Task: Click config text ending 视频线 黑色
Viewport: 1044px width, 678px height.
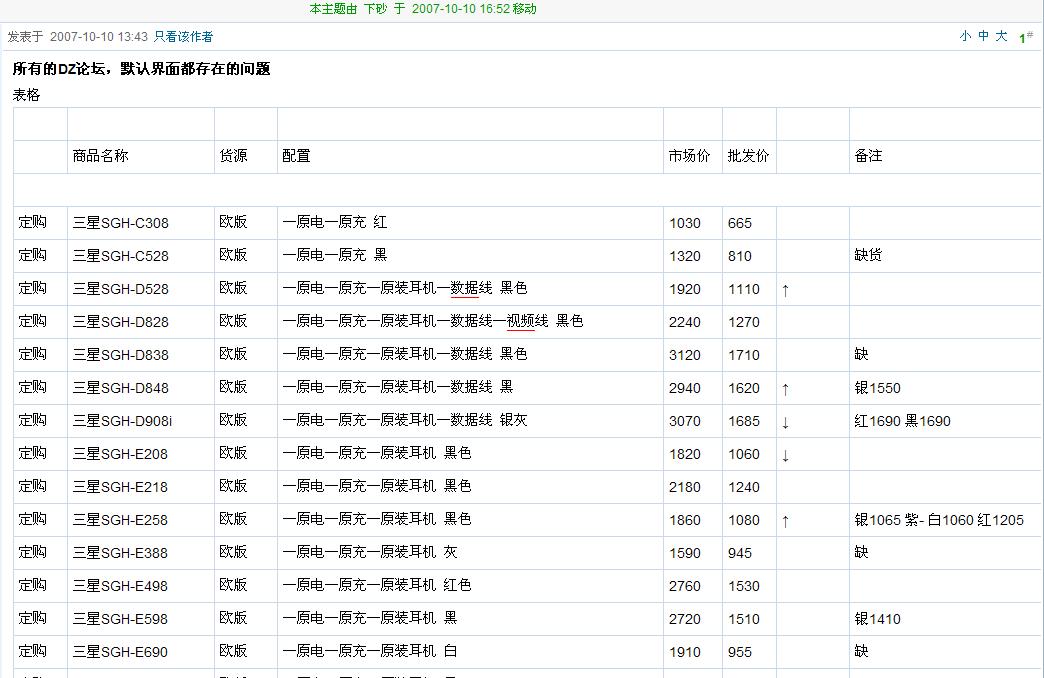Action: [x=433, y=322]
